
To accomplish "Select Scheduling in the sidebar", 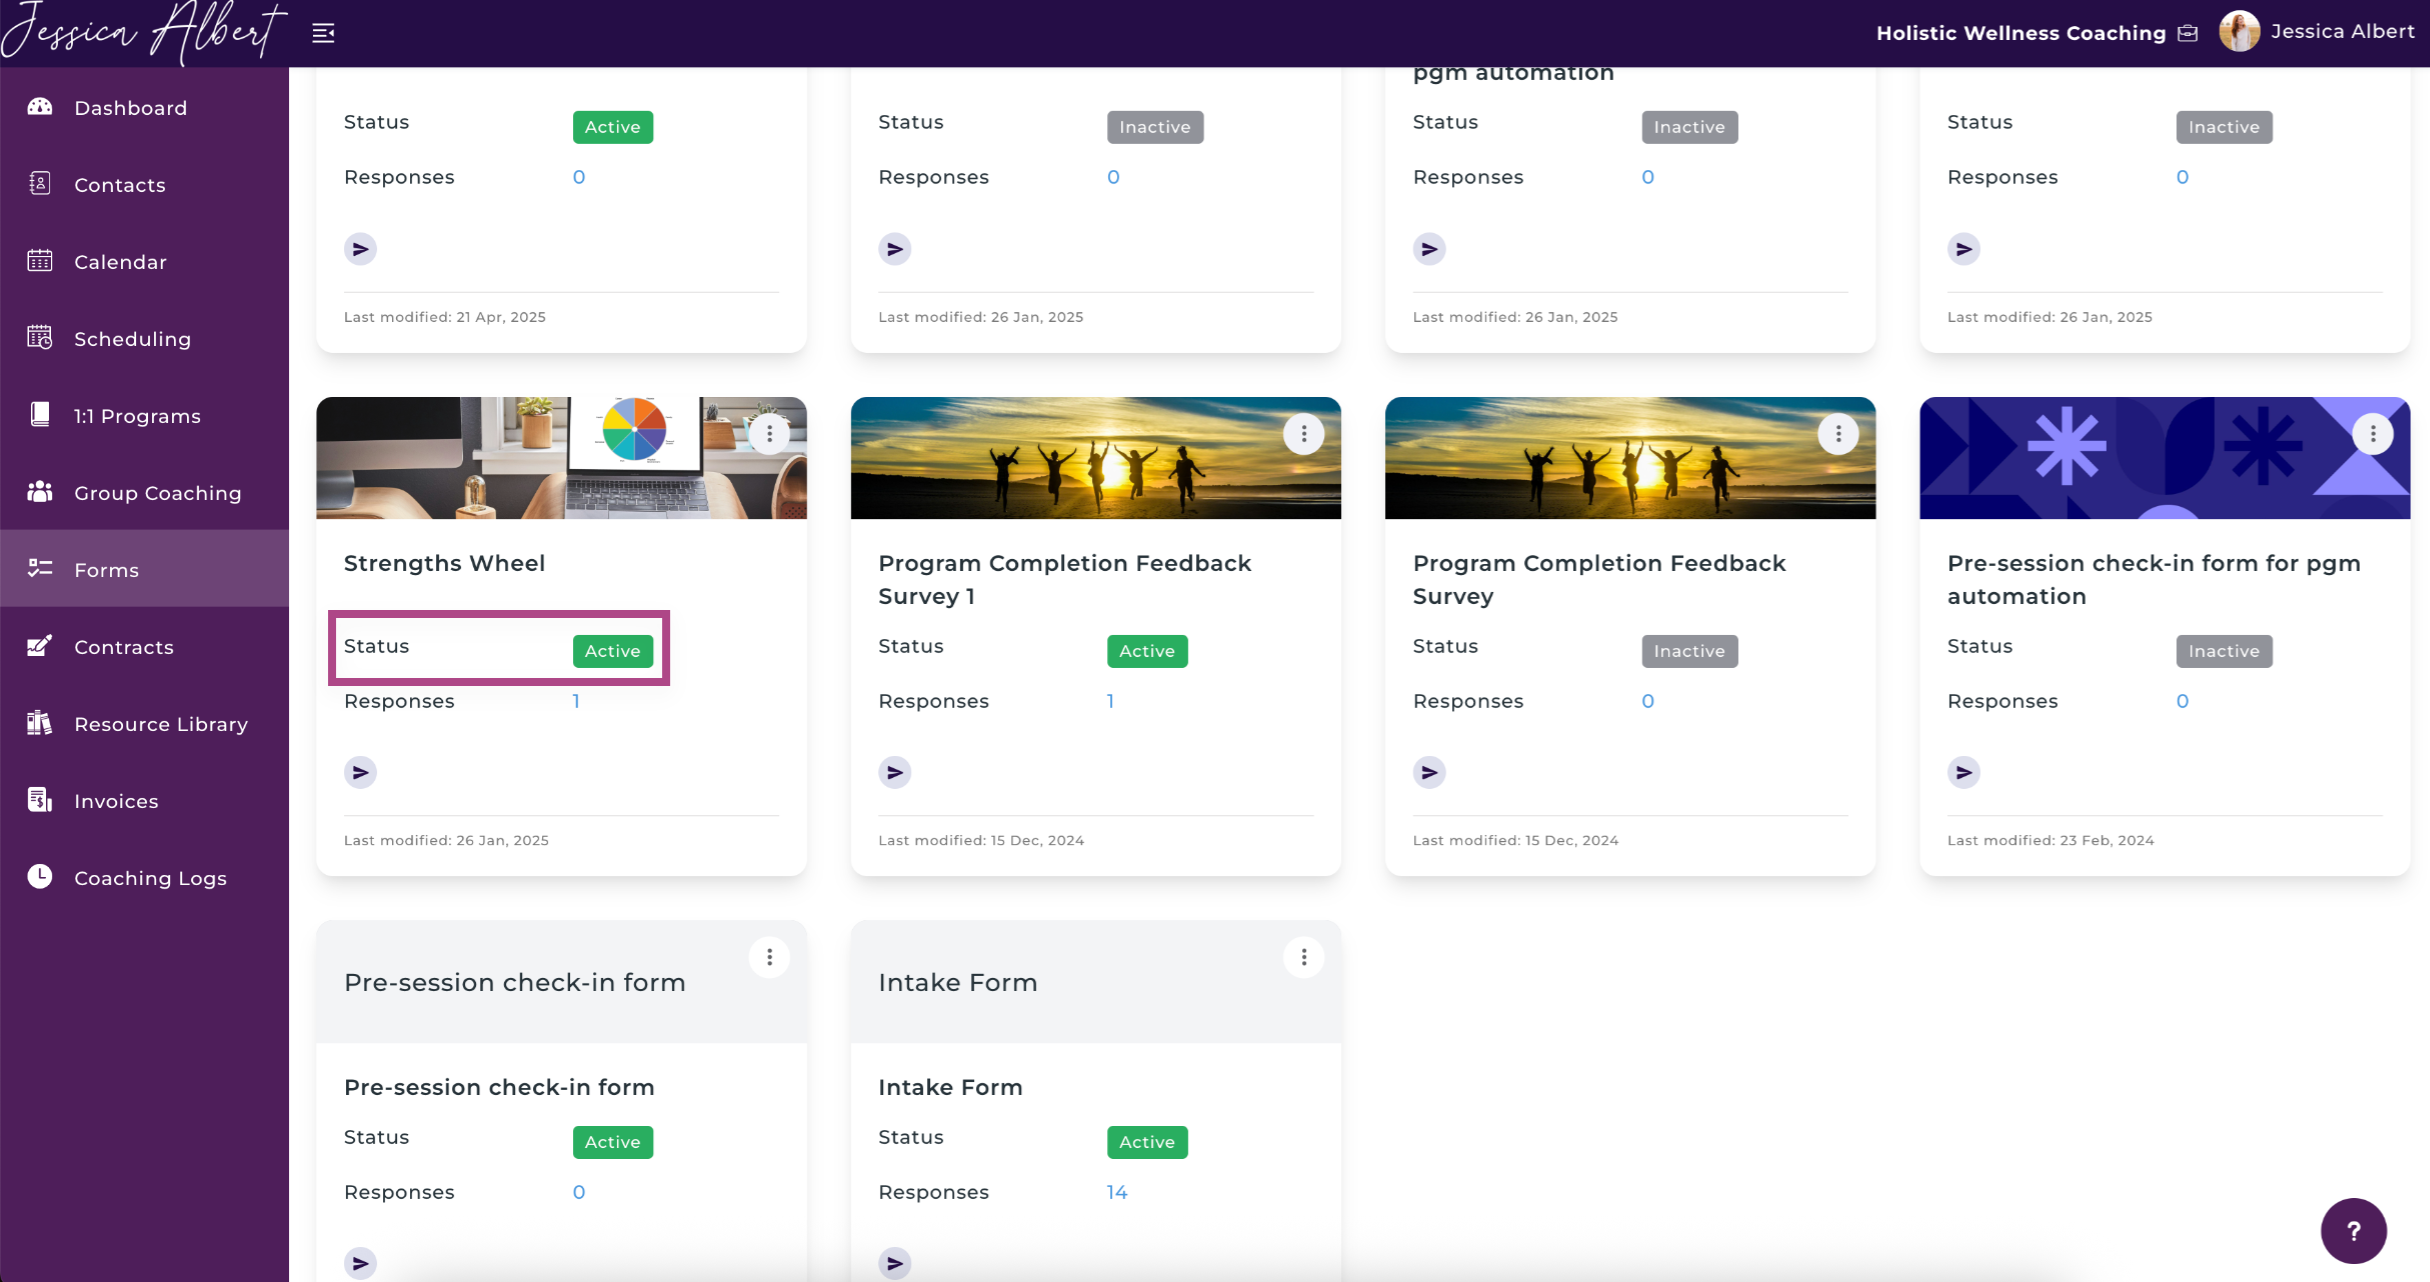I will 144,338.
